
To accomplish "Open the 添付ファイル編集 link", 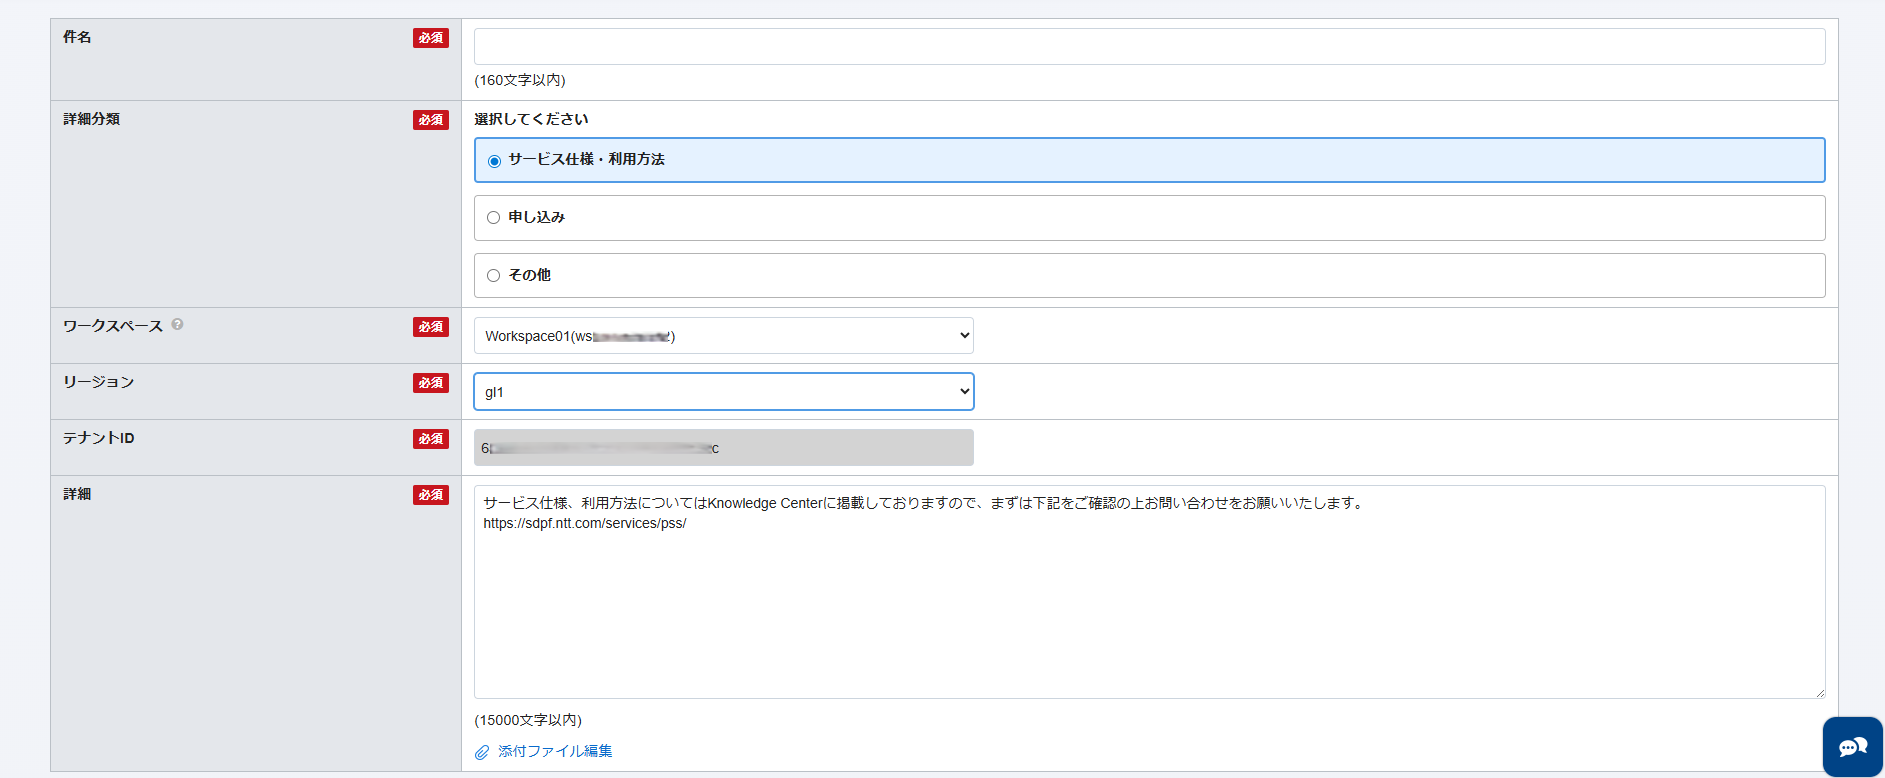I will coord(555,751).
